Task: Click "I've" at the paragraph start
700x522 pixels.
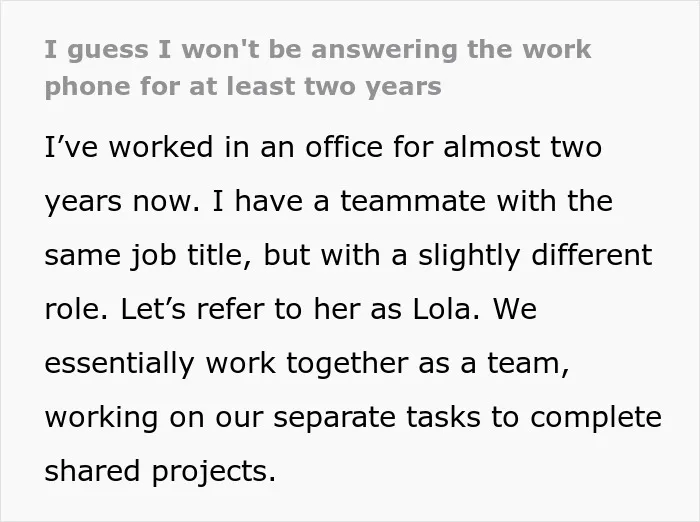Action: [71, 146]
